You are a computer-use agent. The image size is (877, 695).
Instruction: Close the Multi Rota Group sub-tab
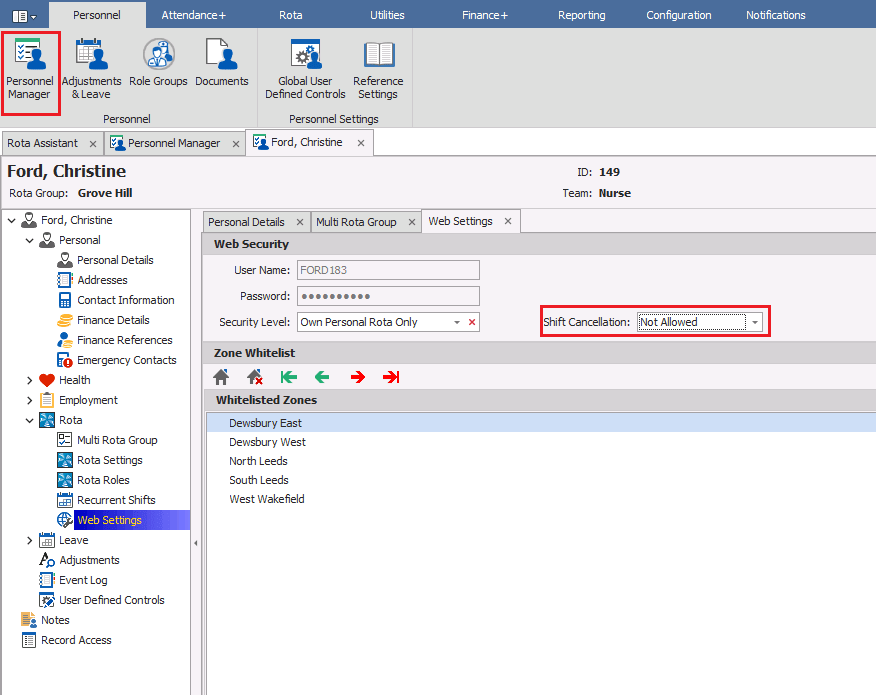click(412, 222)
